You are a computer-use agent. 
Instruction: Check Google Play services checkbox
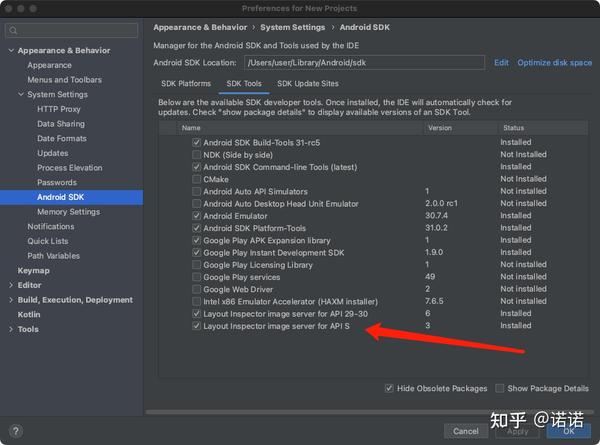coord(196,277)
